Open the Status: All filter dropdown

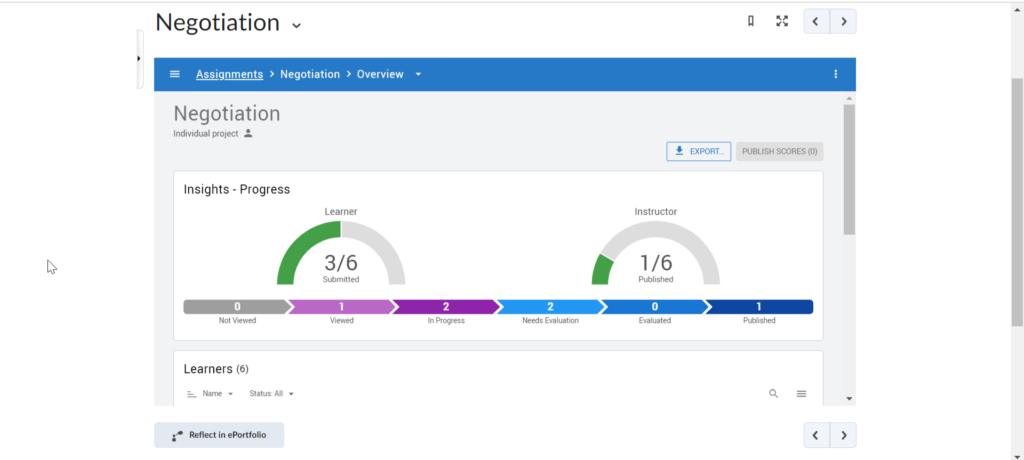point(272,394)
